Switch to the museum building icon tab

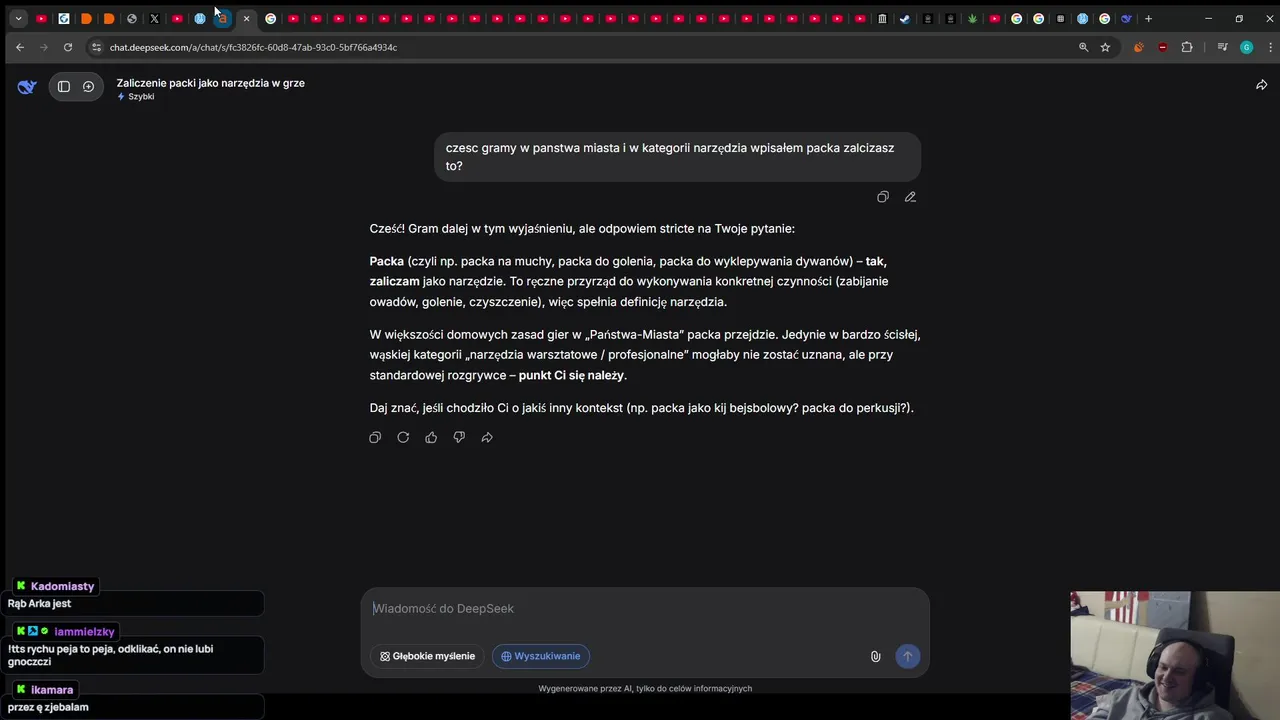point(882,18)
